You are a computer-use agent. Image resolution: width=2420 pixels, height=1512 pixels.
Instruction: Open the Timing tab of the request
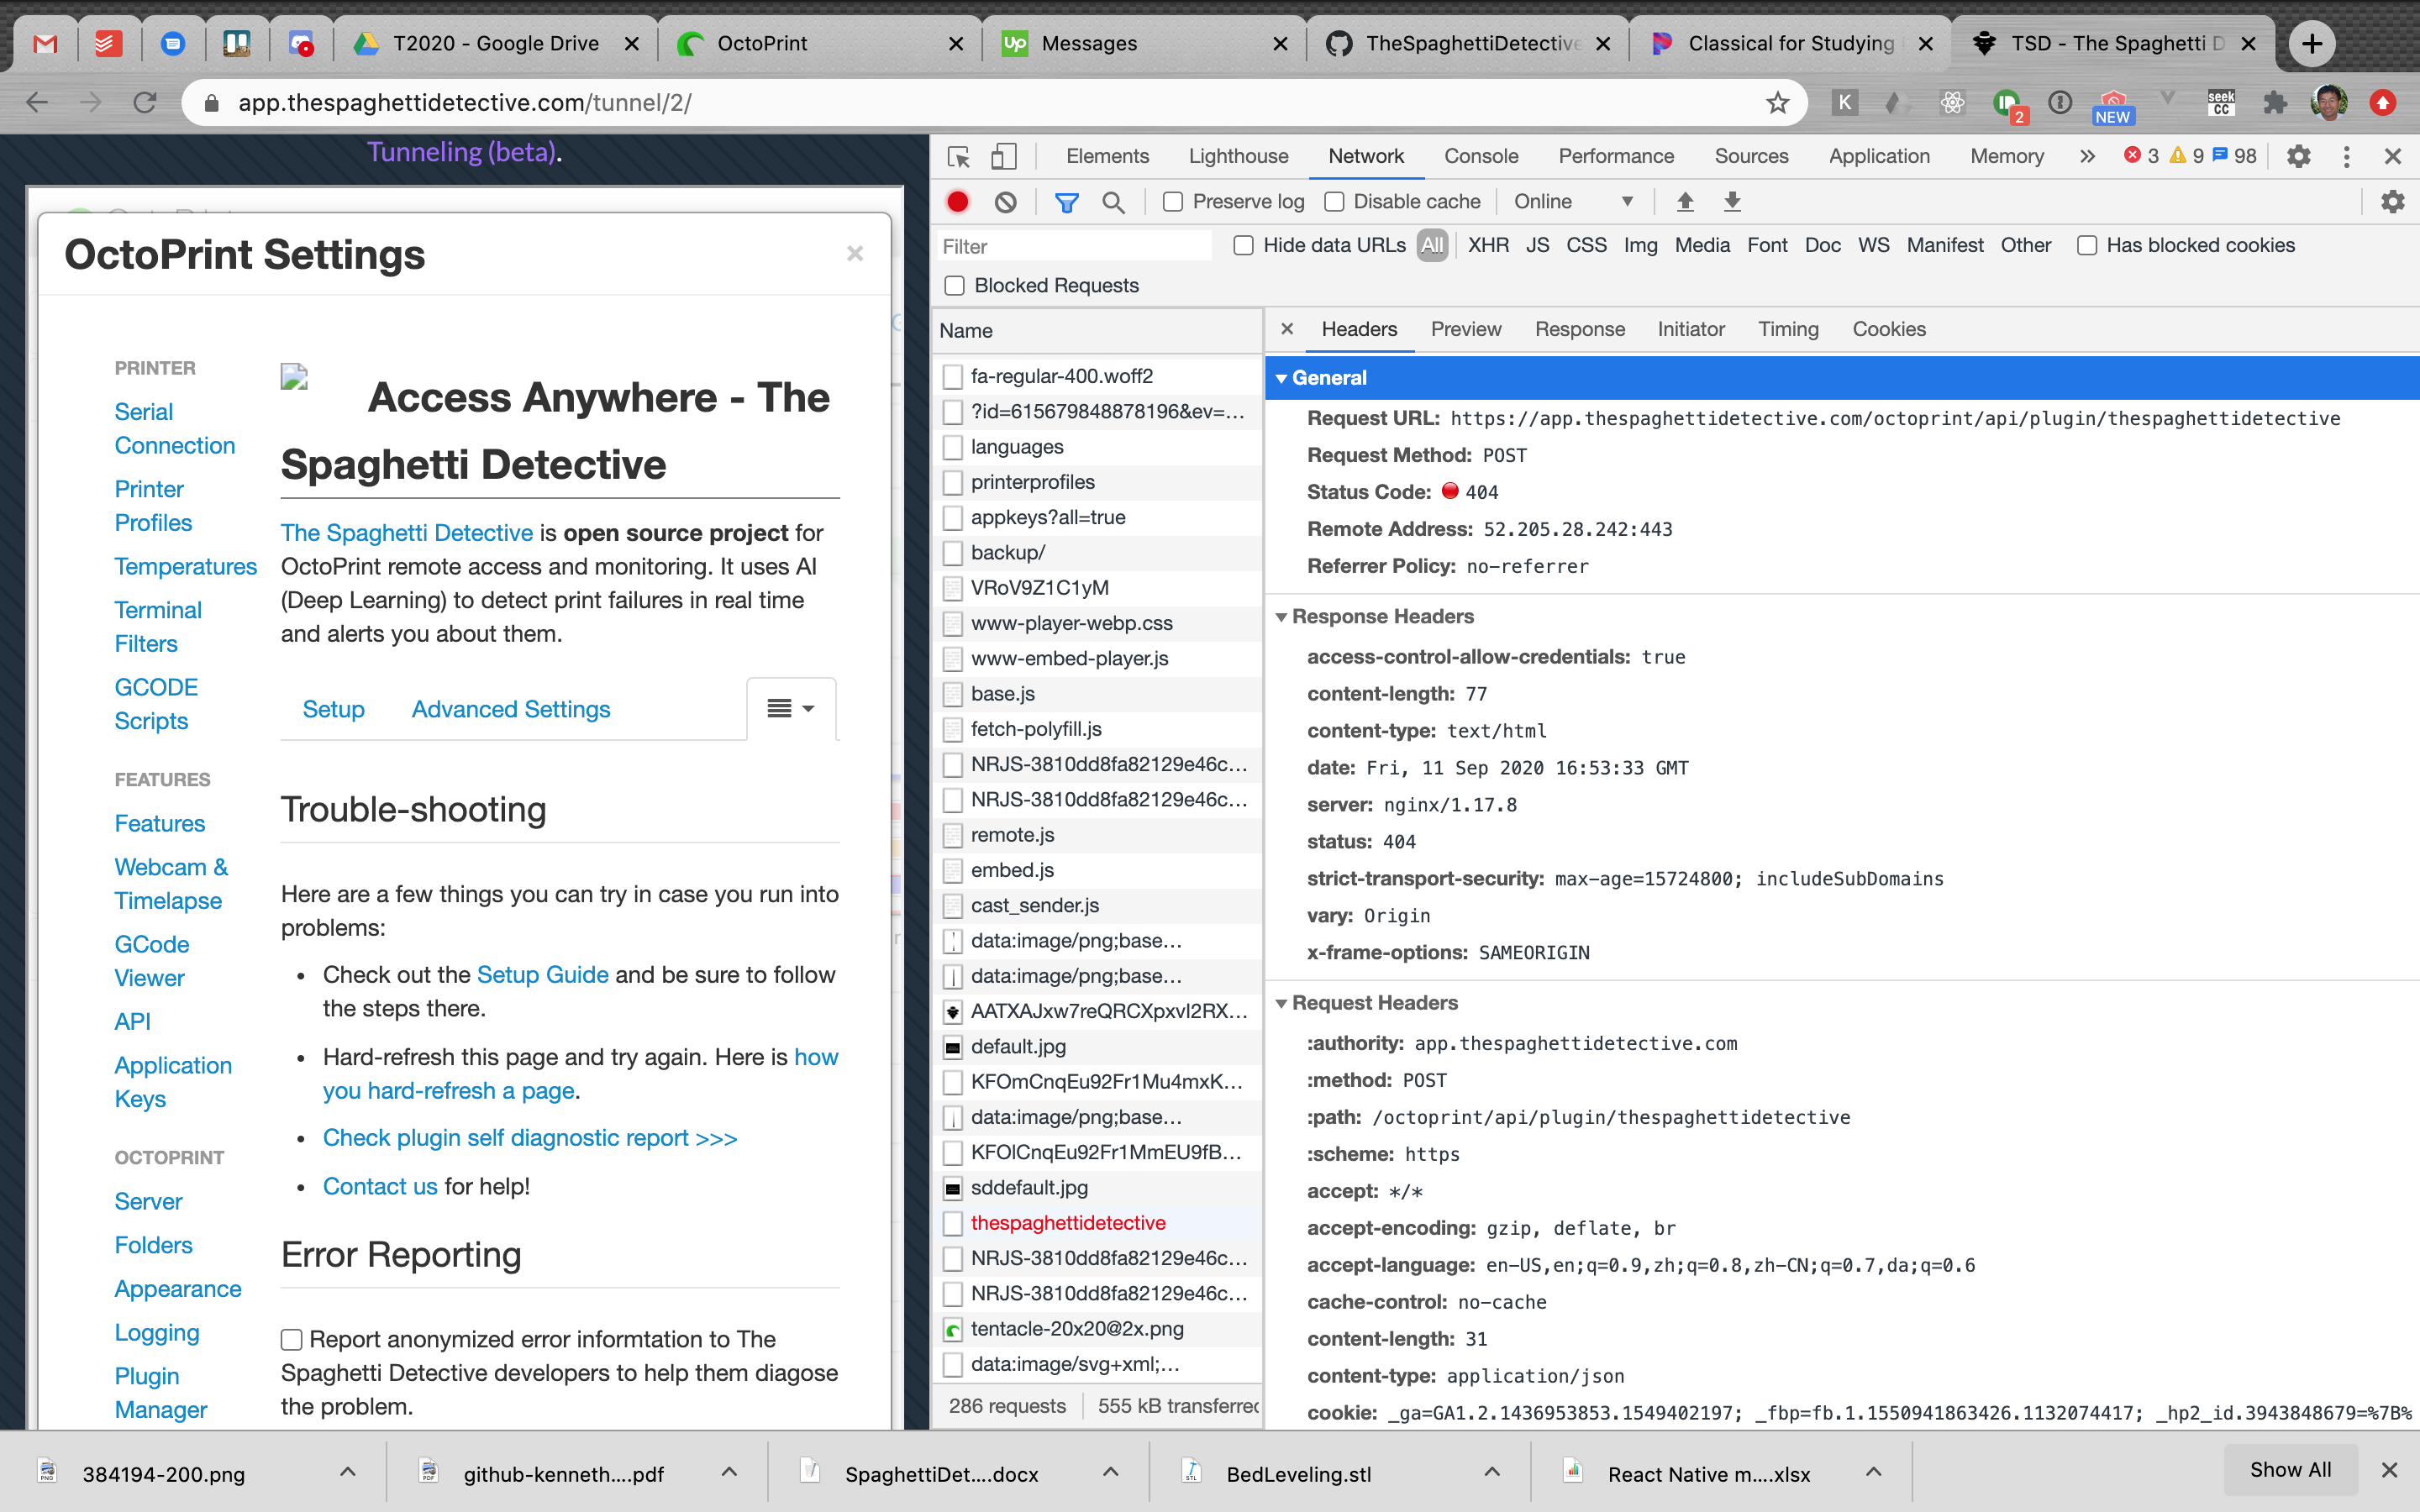pos(1788,329)
